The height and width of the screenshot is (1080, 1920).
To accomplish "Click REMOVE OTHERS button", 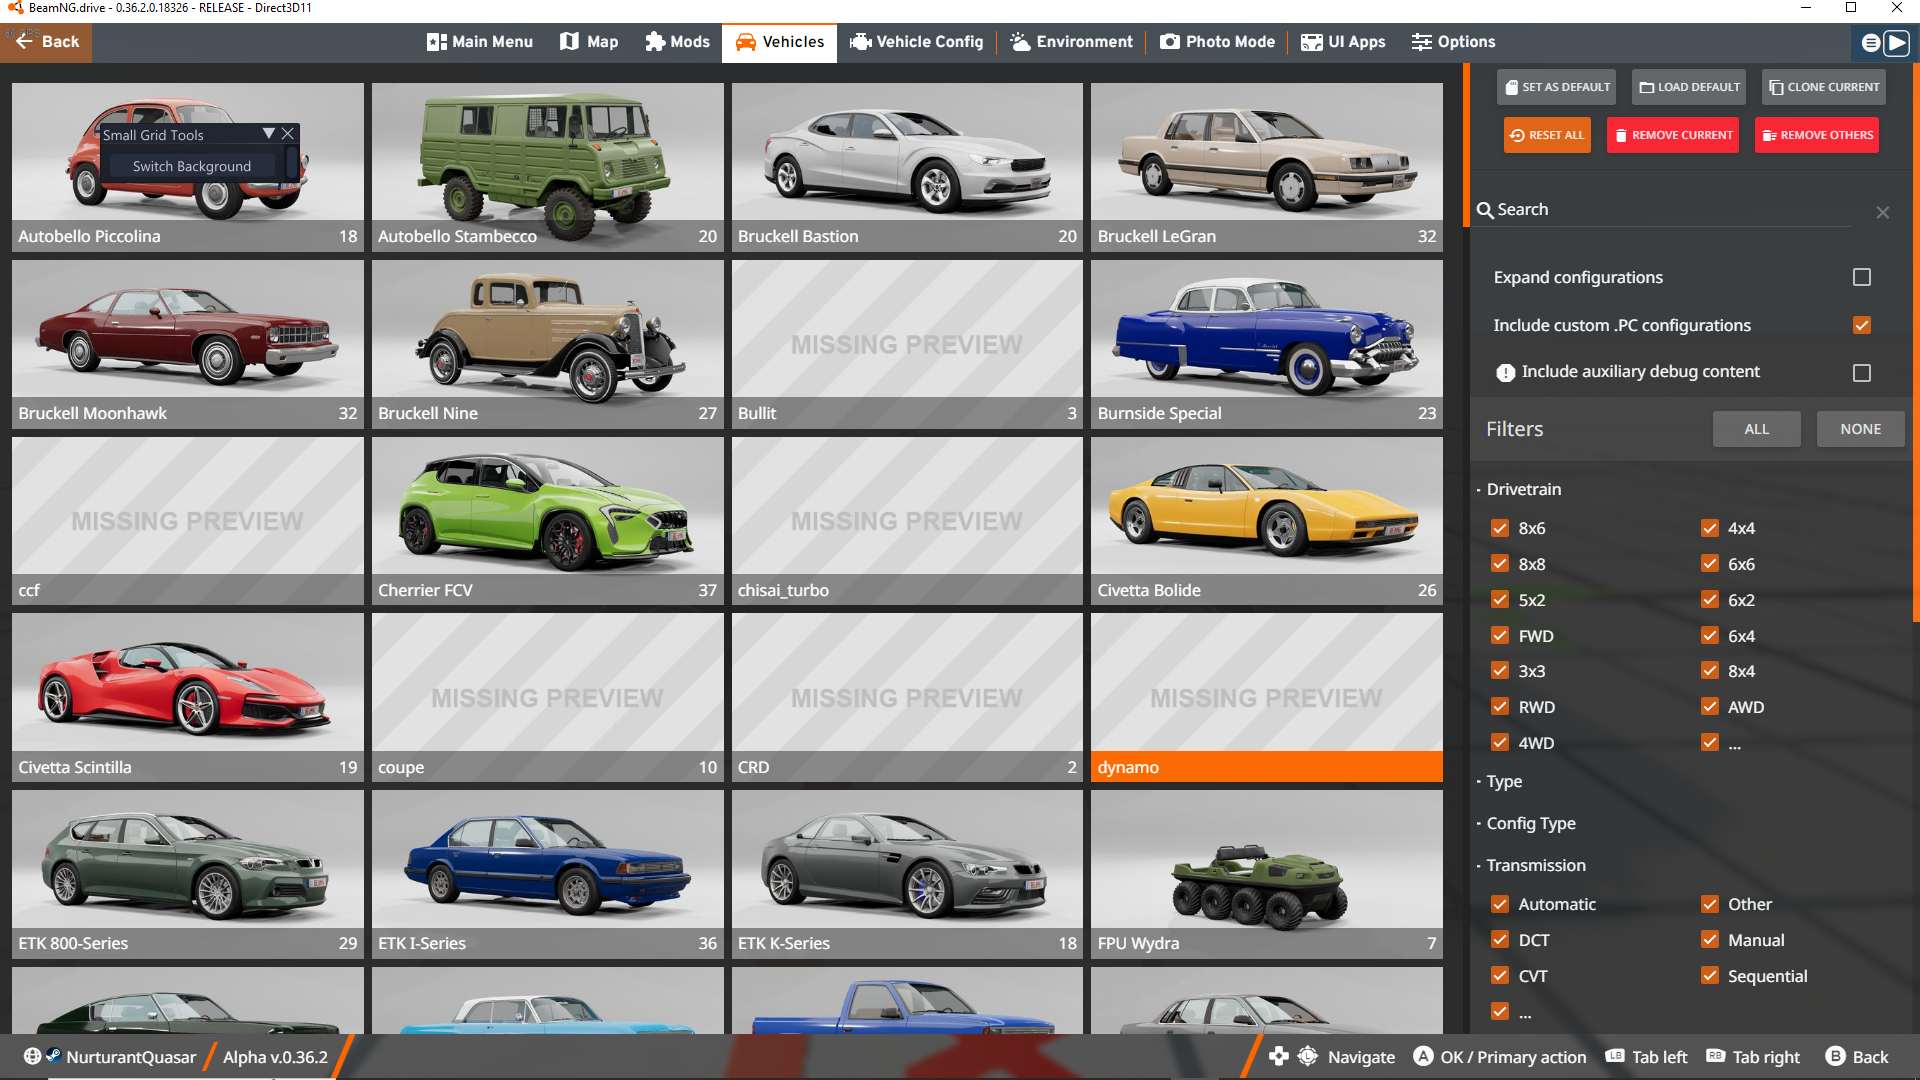I will (x=1817, y=135).
